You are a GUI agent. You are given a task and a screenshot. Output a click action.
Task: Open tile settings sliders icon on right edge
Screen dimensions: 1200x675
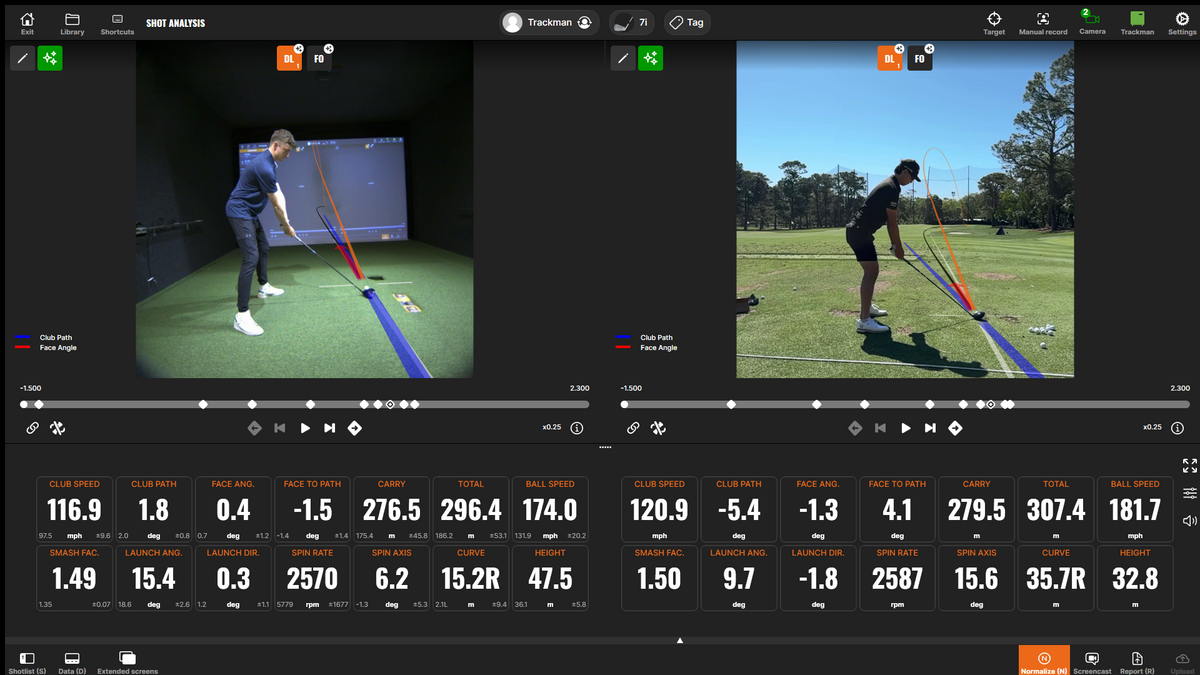click(1189, 493)
